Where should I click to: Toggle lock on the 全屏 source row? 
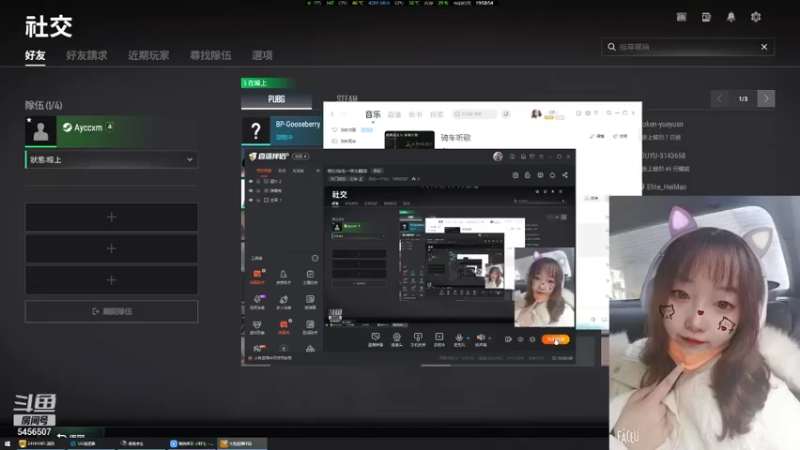258,200
